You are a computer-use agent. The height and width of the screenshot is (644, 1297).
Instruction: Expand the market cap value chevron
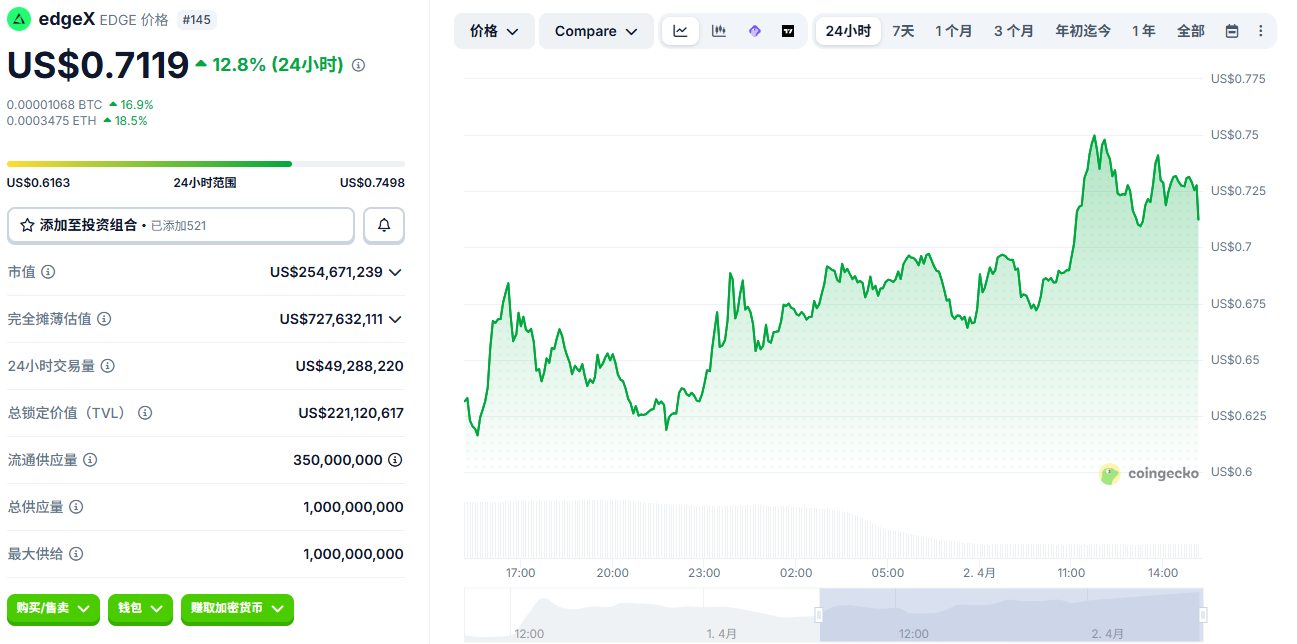pyautogui.click(x=395, y=272)
